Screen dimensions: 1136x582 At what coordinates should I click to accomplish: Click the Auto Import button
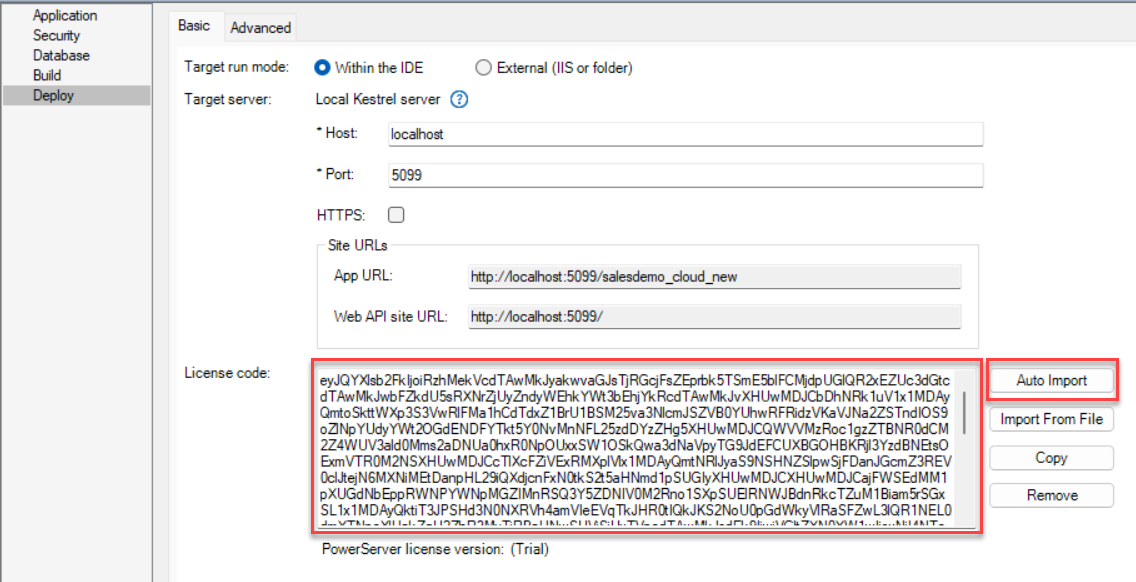coord(1051,381)
